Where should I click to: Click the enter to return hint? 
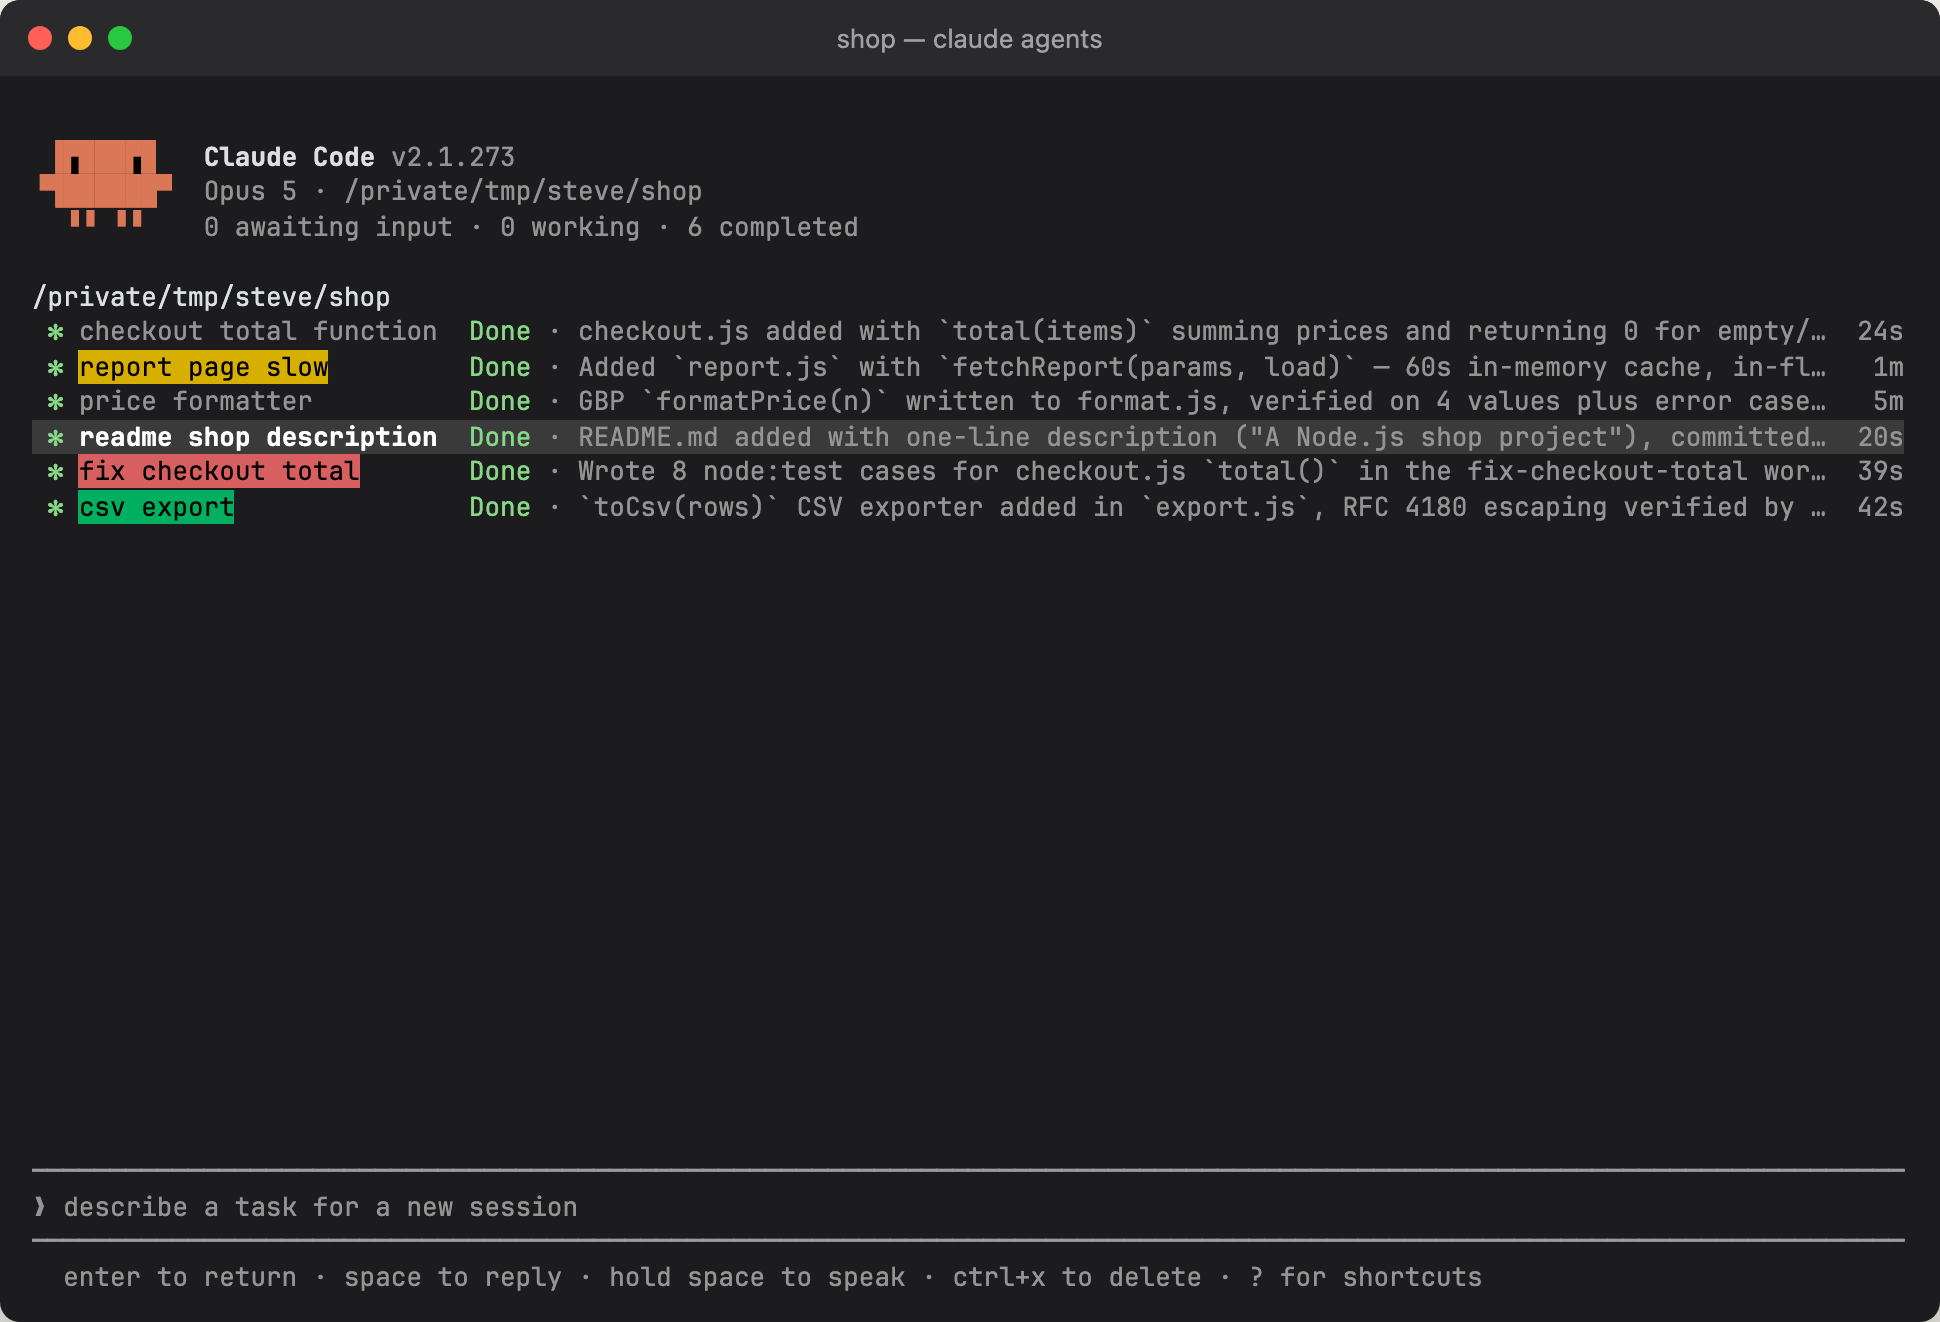180,1277
